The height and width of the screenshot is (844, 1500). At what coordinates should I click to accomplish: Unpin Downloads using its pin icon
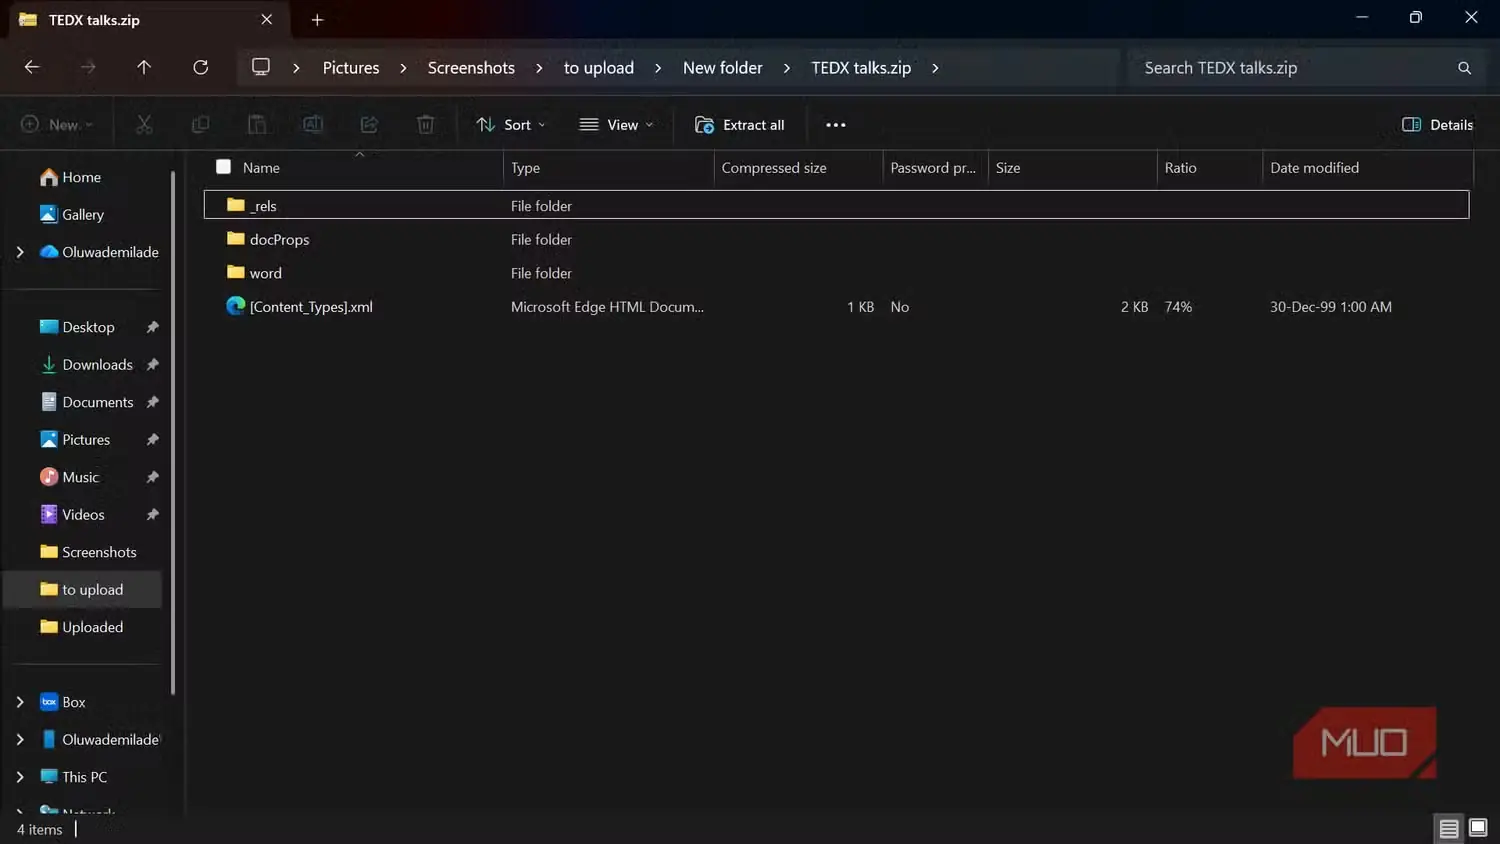click(x=152, y=365)
